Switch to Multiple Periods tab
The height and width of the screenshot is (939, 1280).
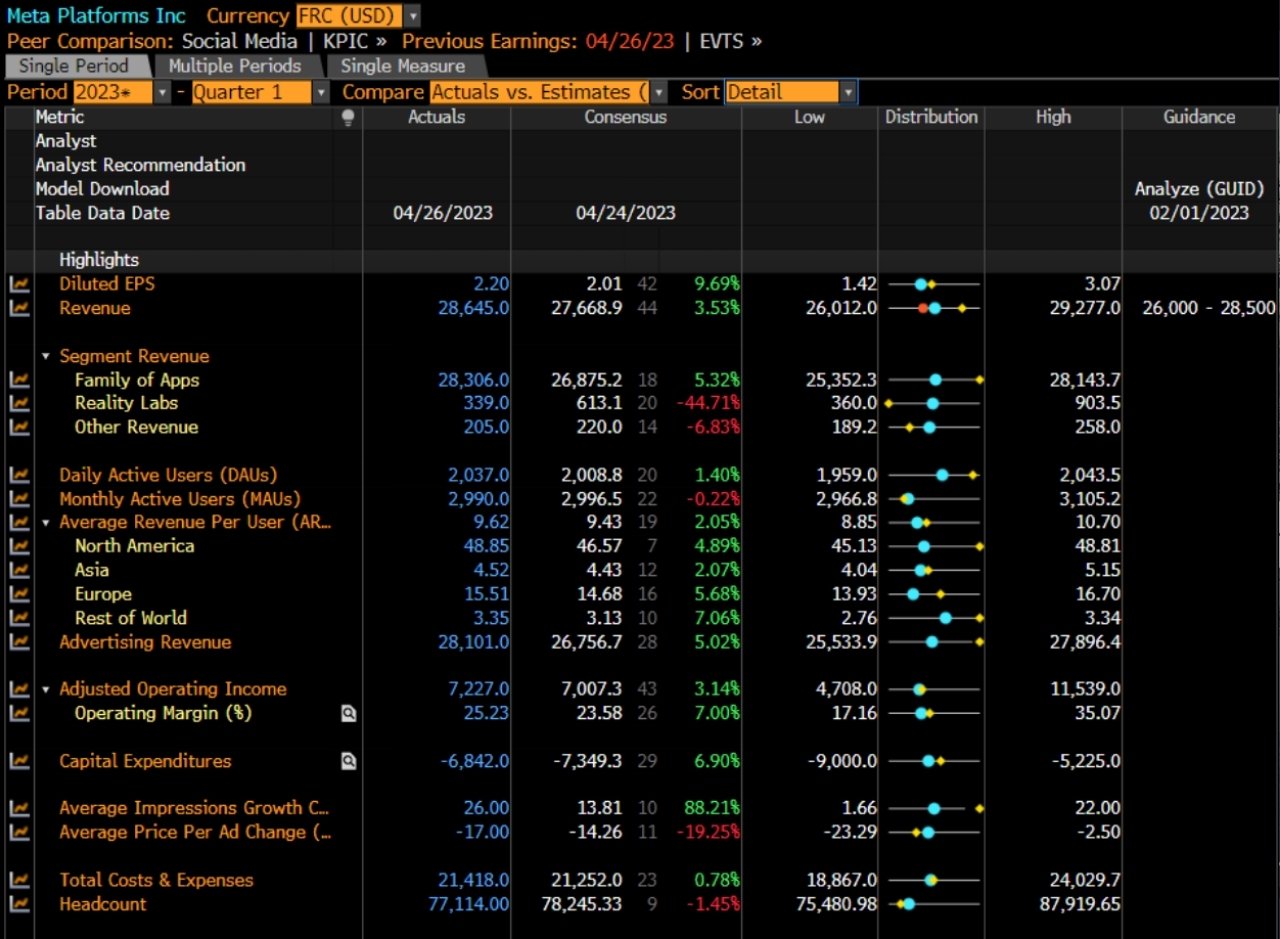coord(235,66)
